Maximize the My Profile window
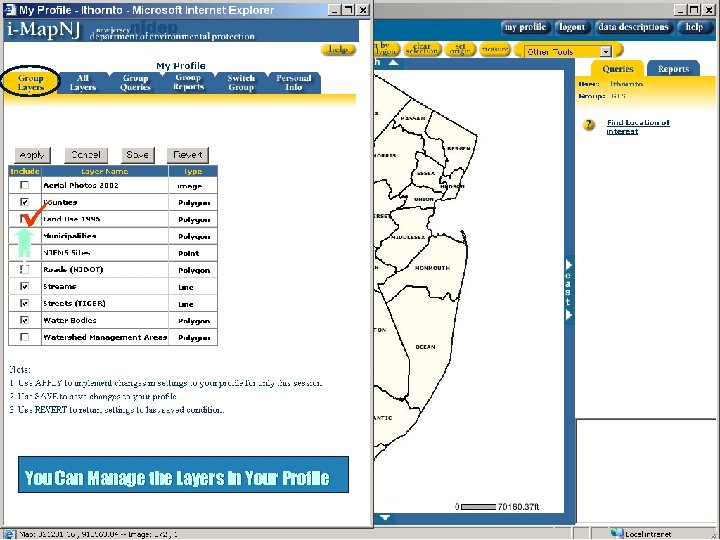Screen dimensions: 720x540 pyautogui.click(x=349, y=10)
